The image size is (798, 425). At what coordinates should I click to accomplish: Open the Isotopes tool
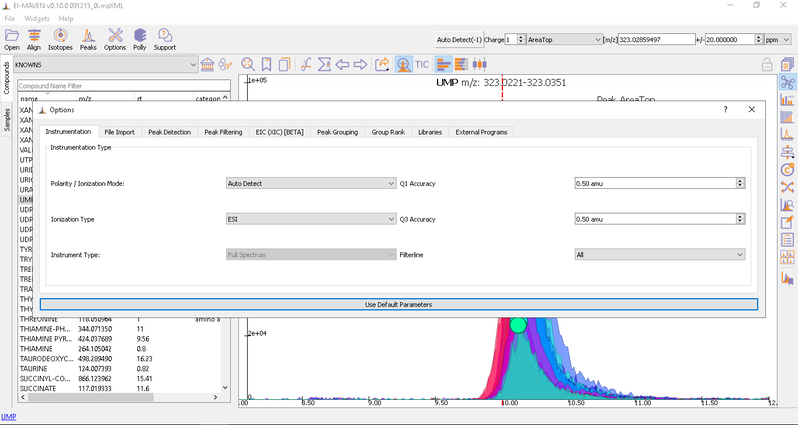60,40
